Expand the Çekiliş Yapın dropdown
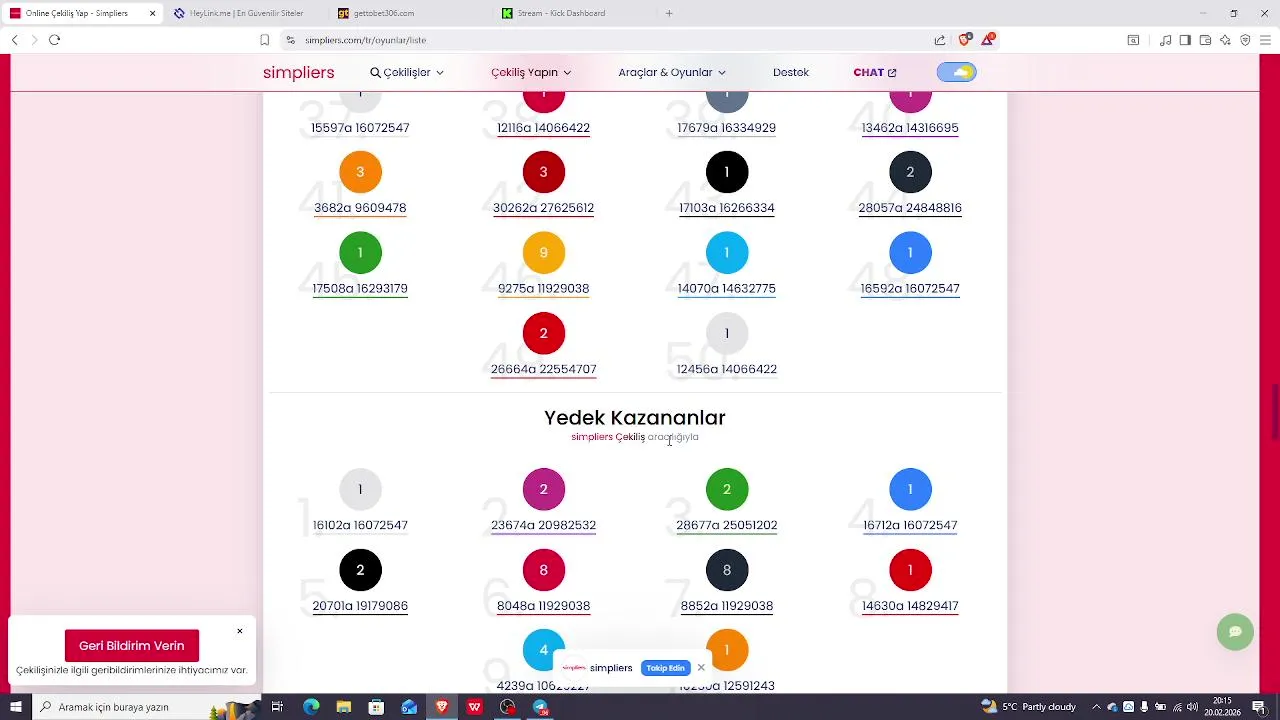Image resolution: width=1280 pixels, height=720 pixels. click(x=531, y=72)
